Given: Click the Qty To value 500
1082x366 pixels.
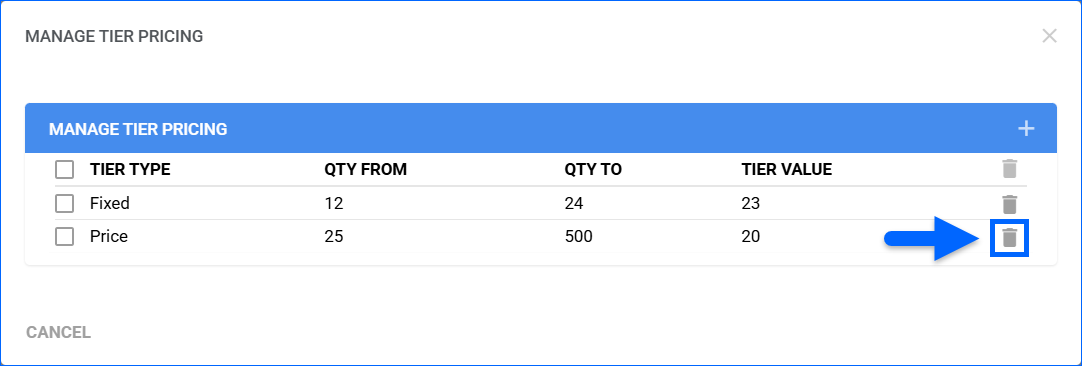Looking at the screenshot, I should 578,237.
